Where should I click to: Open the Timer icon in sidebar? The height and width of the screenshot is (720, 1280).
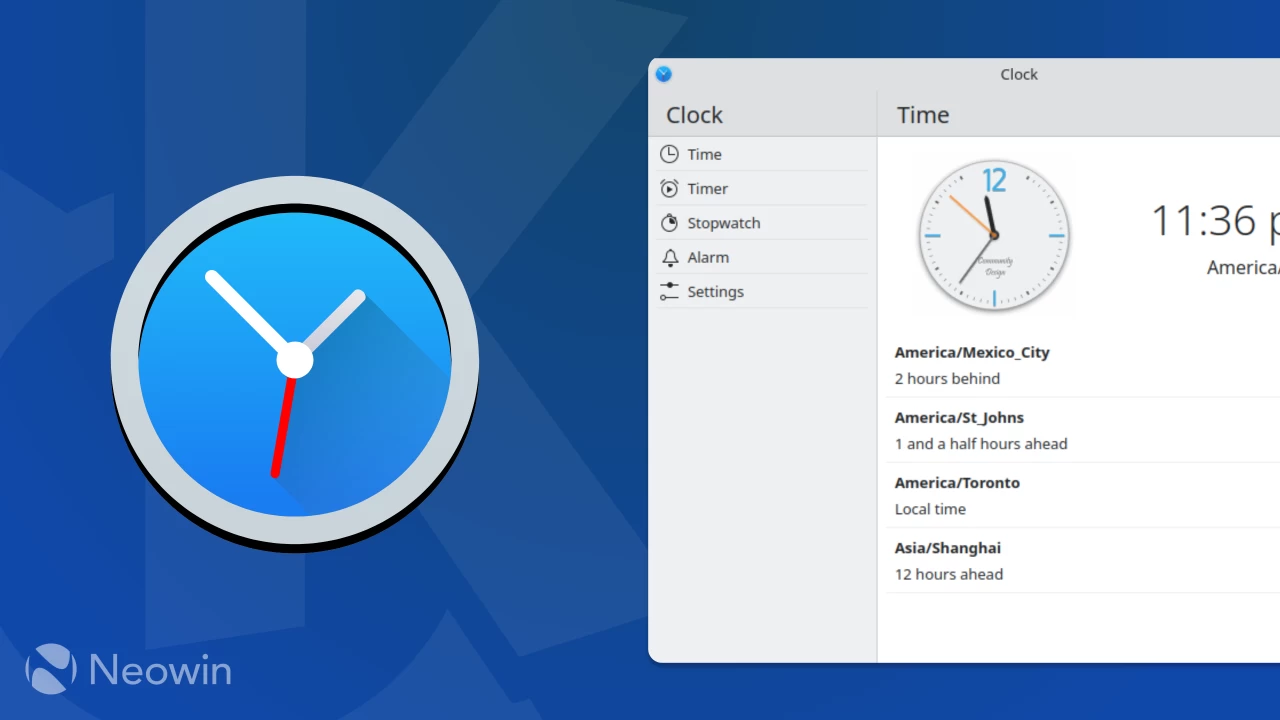coord(669,188)
